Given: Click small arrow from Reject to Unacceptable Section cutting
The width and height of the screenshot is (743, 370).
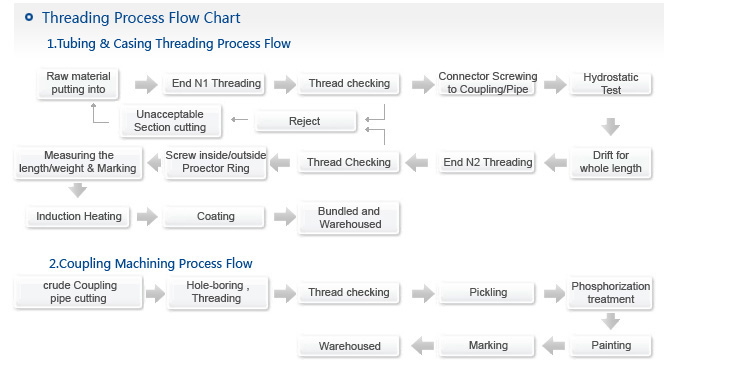Looking at the screenshot, I should 240,119.
